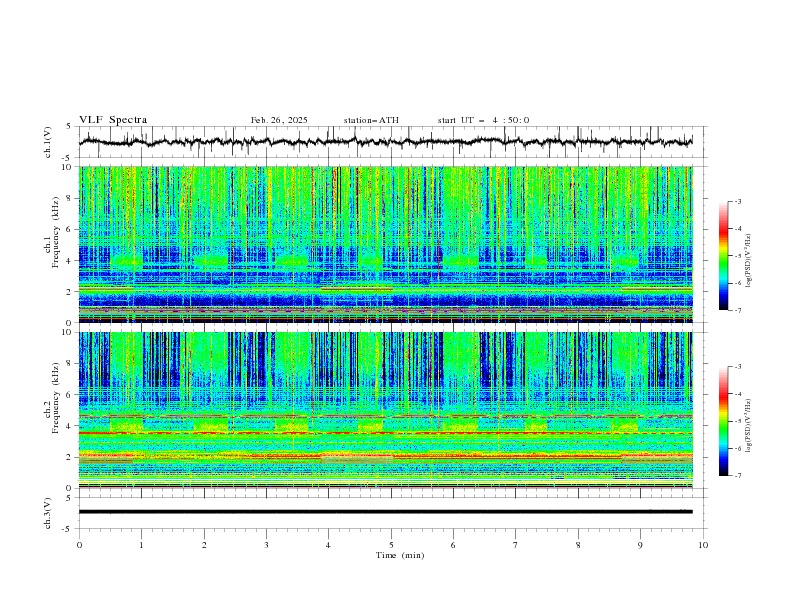Viewport: 792px width, 612px height.
Task: Click the ch.2 frequency axis "8" tick
Action: coord(71,364)
